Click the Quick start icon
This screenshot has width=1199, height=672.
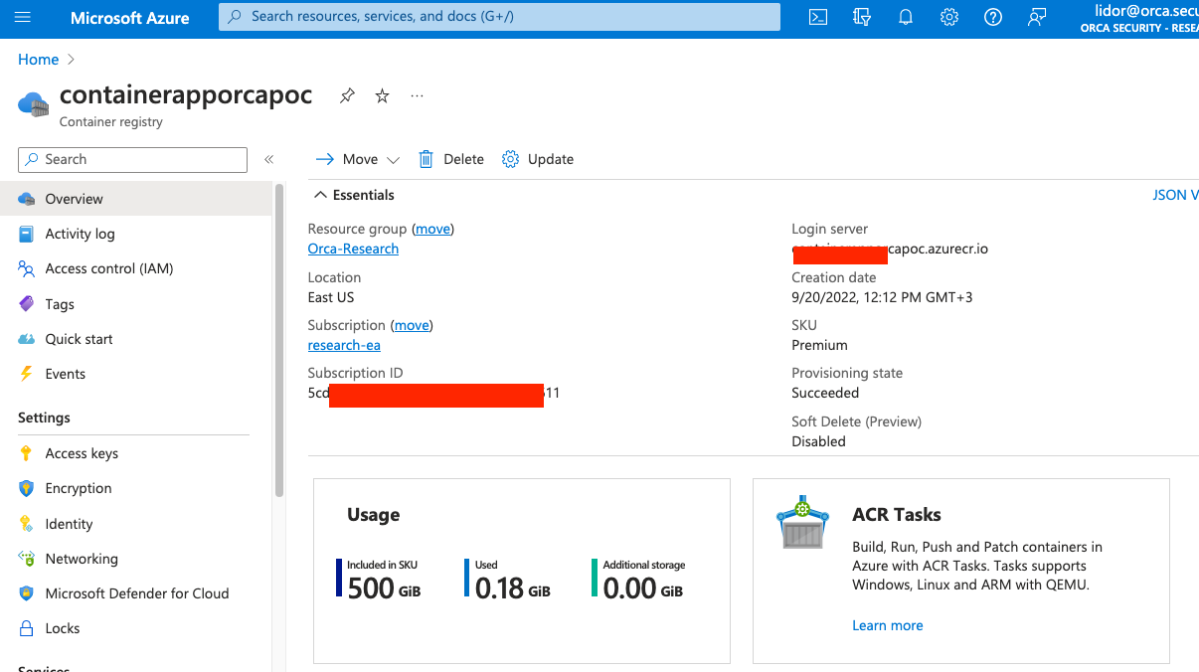click(26, 339)
